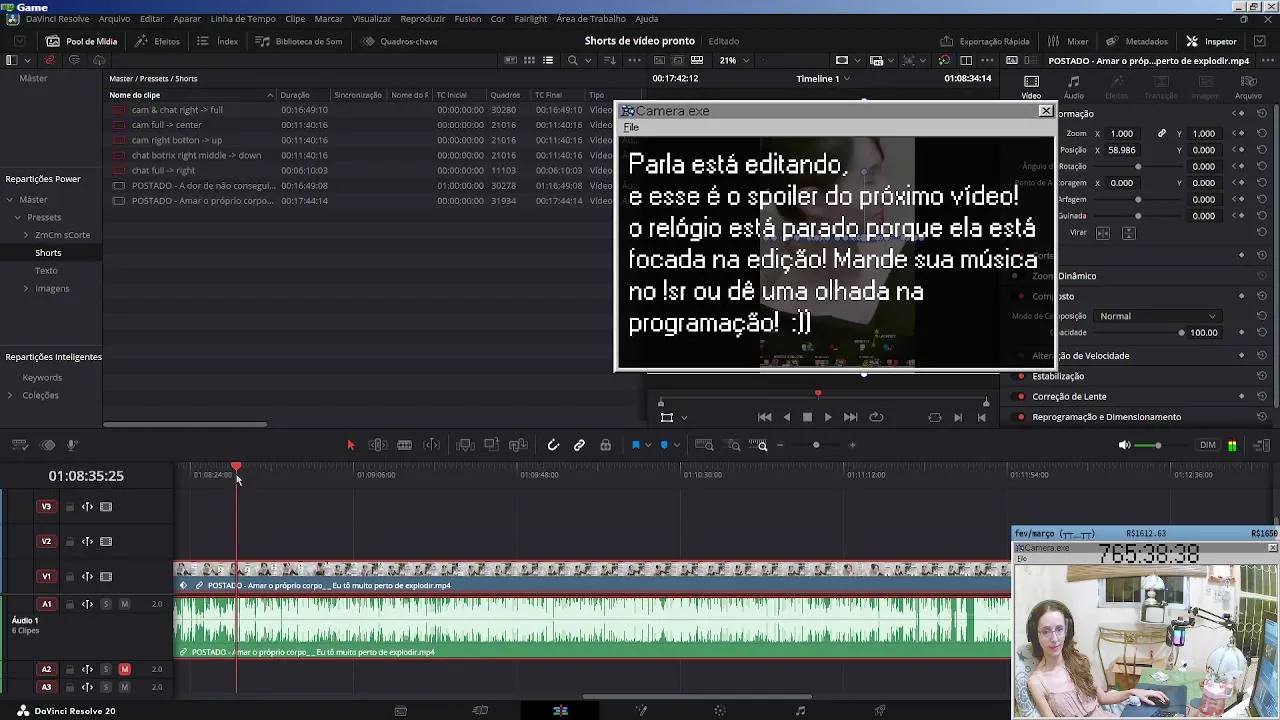
Task: Open the Fairlight menu
Action: tap(530, 19)
